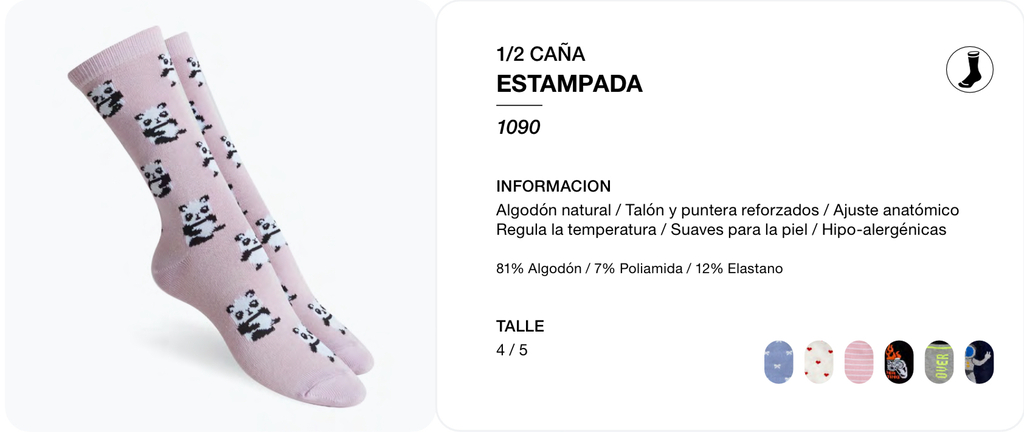Image resolution: width=1024 pixels, height=432 pixels.
Task: Select the black flaming skull swatch
Action: pos(899,362)
